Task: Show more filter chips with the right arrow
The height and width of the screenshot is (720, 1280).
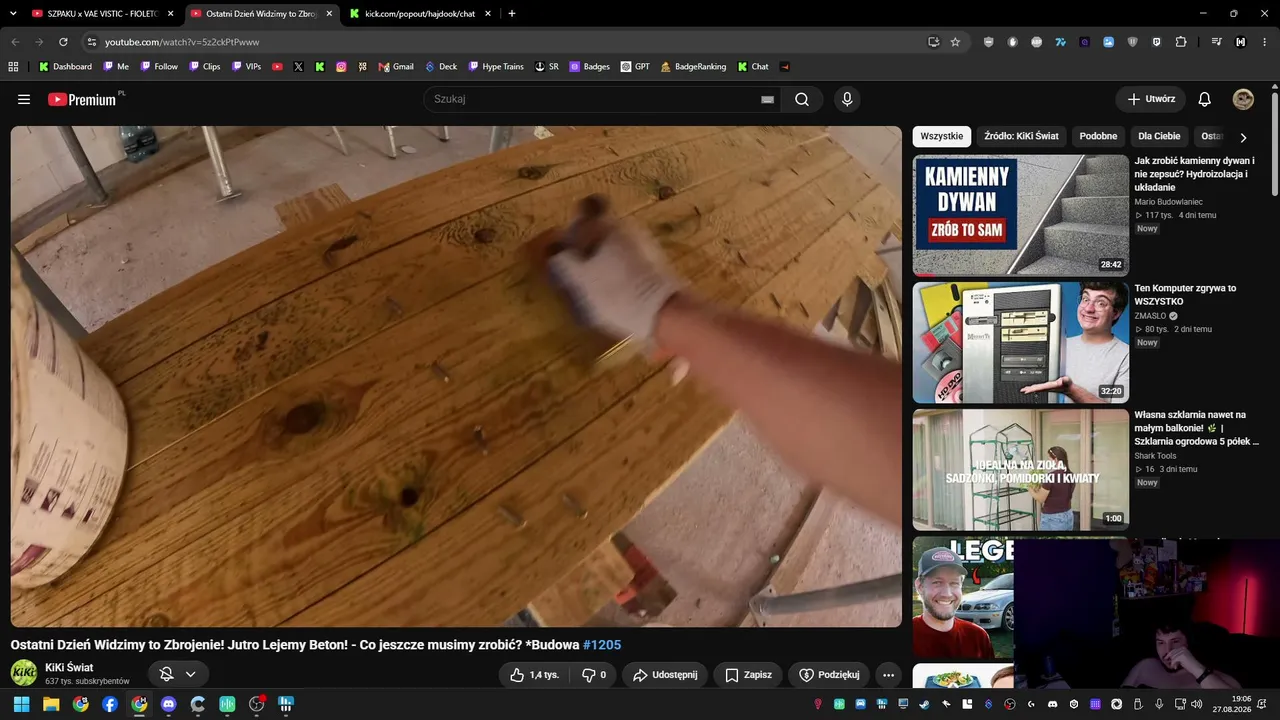Action: point(1243,137)
